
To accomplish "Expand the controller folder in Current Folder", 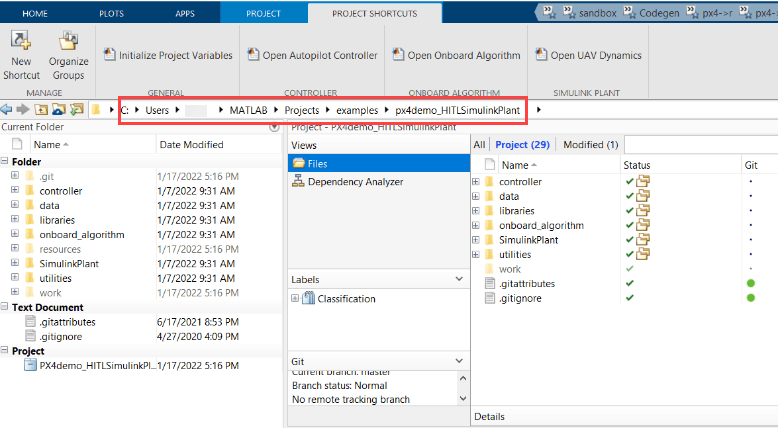I will 15,190.
